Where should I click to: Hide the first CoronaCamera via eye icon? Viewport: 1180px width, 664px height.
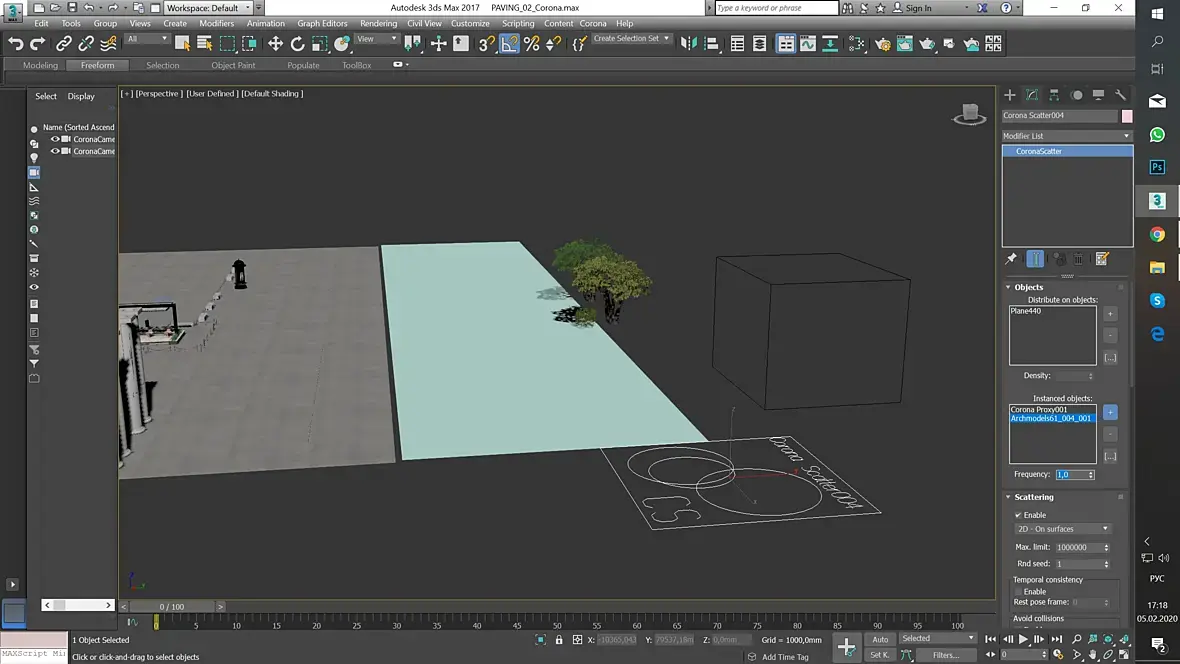(x=55, y=139)
